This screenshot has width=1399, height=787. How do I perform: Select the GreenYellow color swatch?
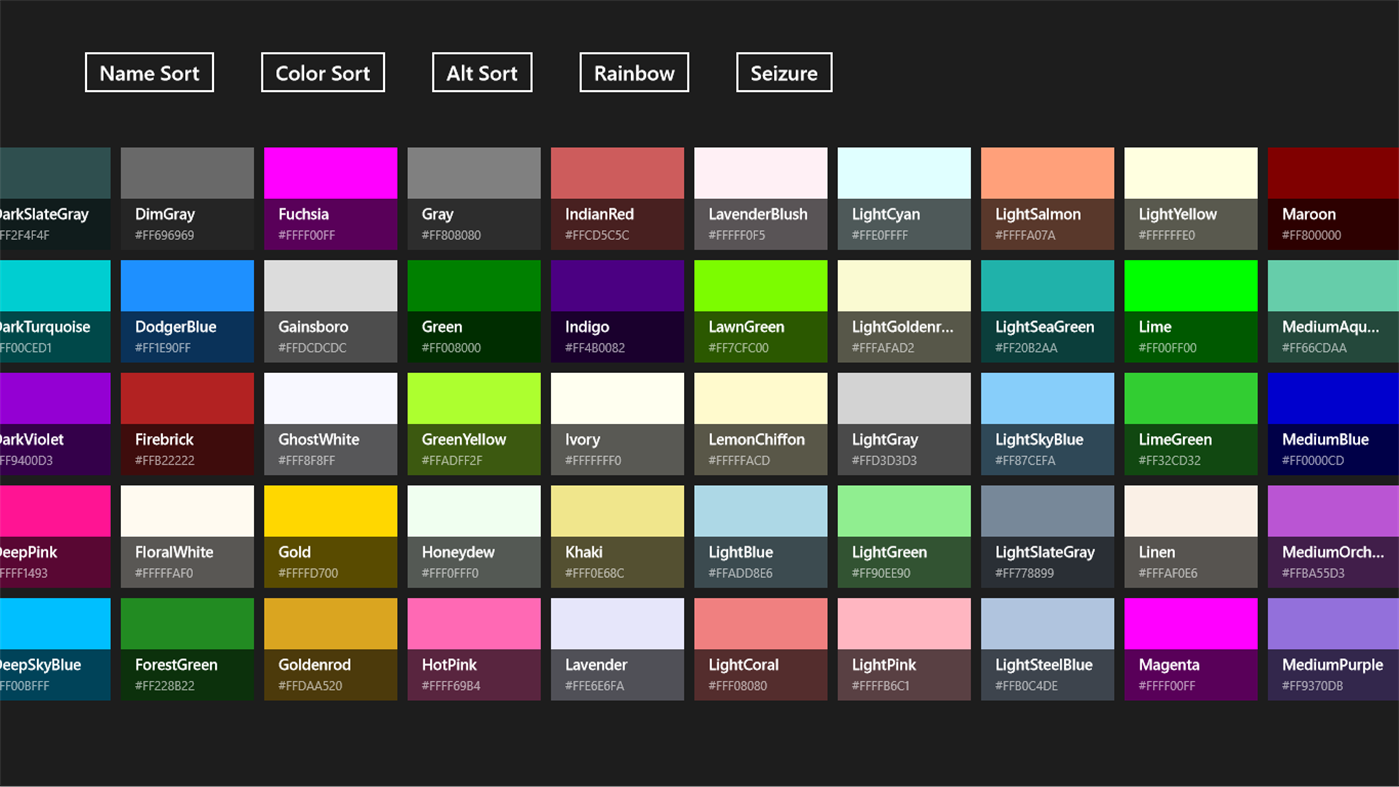(x=474, y=423)
